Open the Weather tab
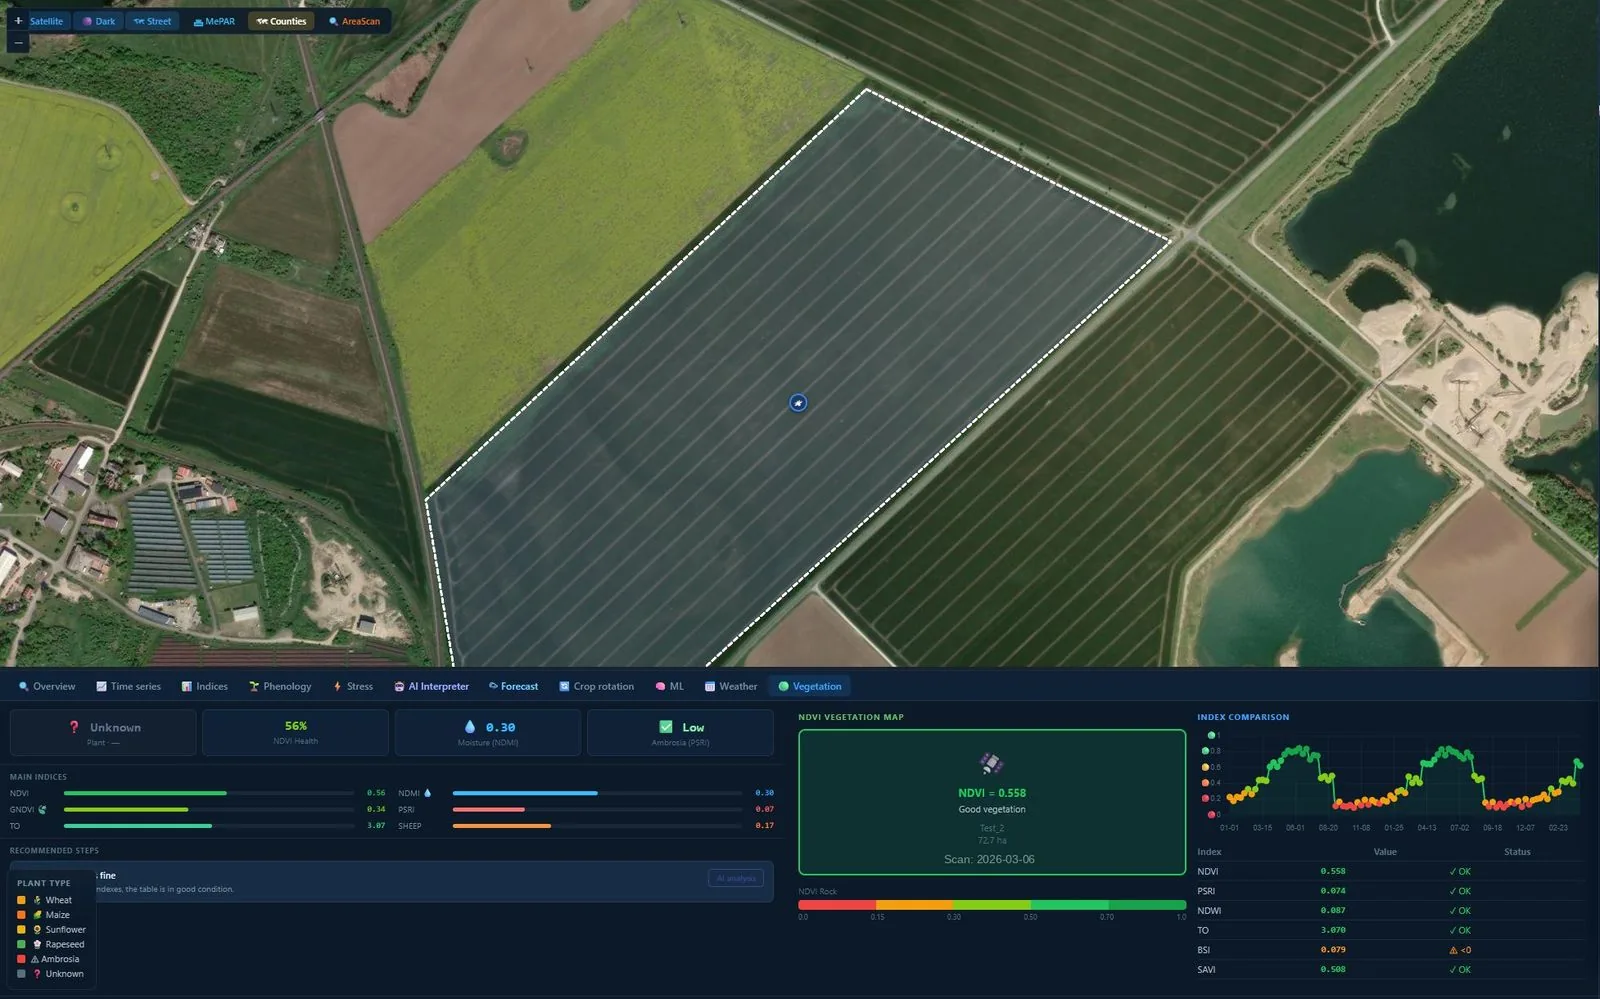 [731, 686]
